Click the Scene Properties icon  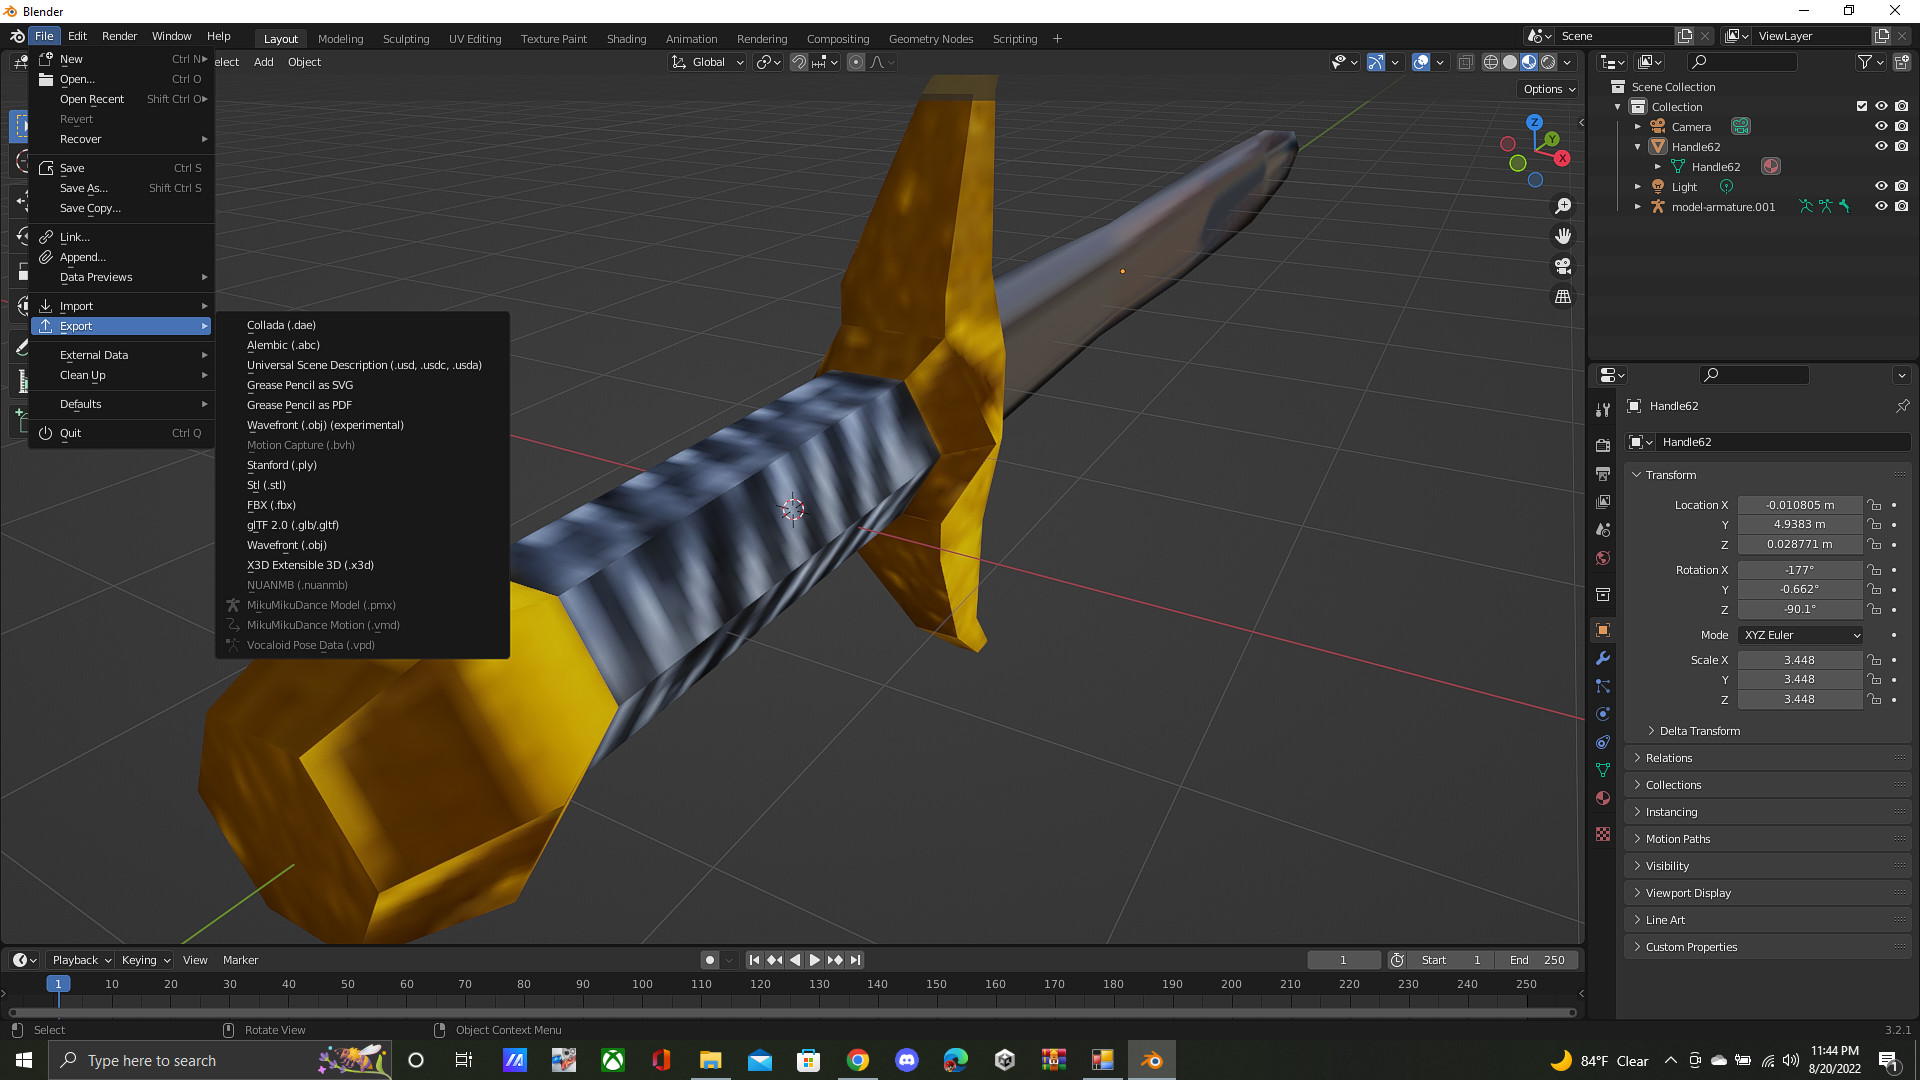(x=1604, y=527)
